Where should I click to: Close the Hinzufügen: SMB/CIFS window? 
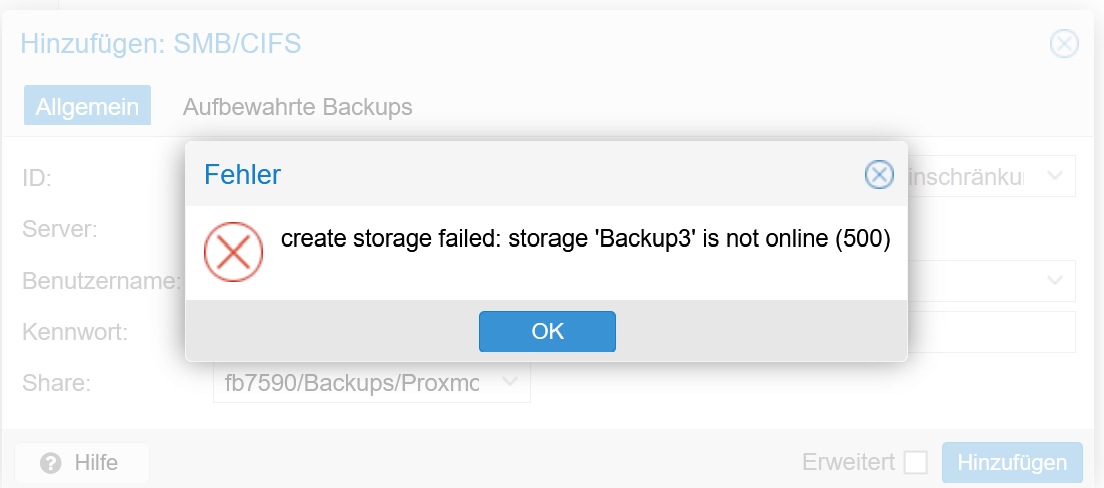click(1064, 44)
